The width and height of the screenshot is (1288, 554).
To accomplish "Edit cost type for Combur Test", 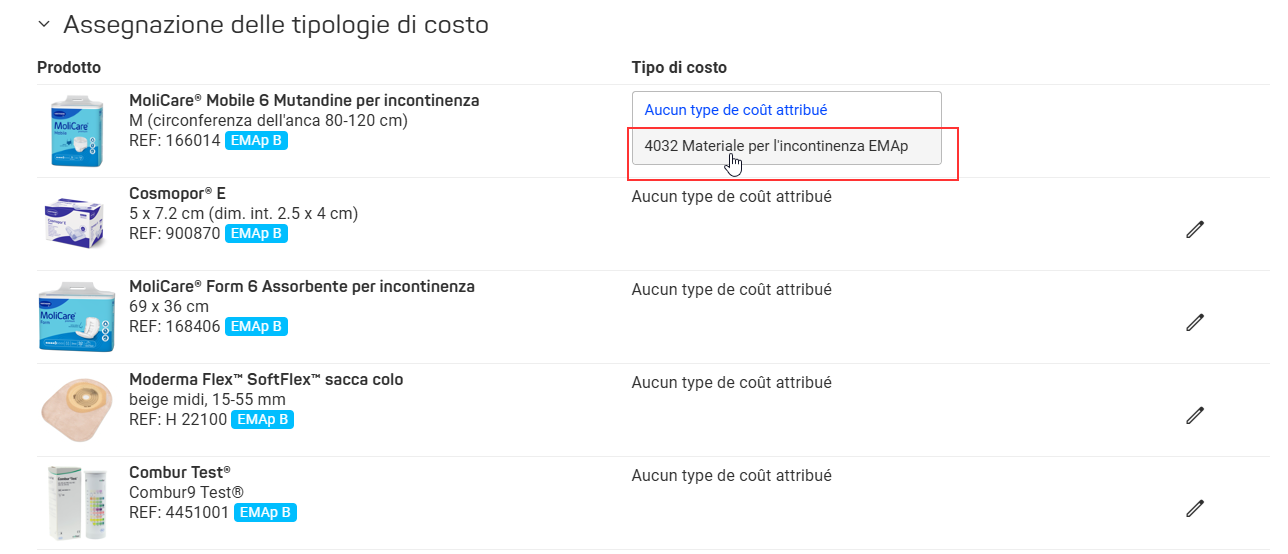I will pos(1194,508).
